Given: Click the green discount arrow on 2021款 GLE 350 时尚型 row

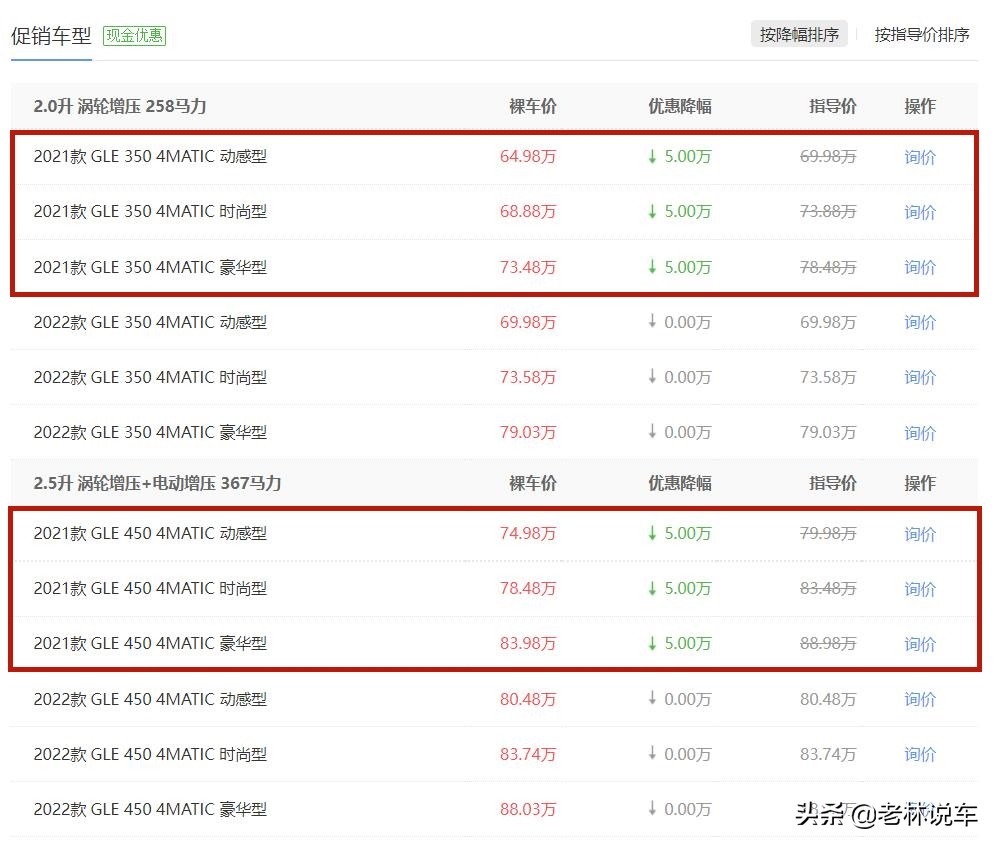Looking at the screenshot, I should [x=653, y=211].
